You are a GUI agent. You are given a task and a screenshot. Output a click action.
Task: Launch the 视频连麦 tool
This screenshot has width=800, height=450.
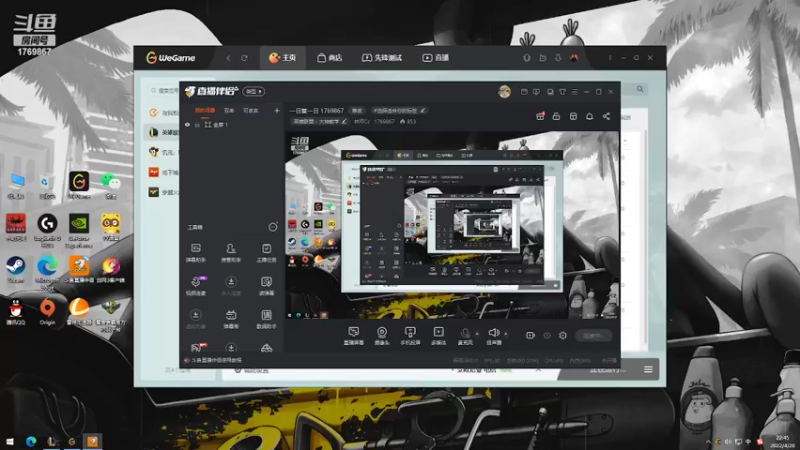[195, 286]
